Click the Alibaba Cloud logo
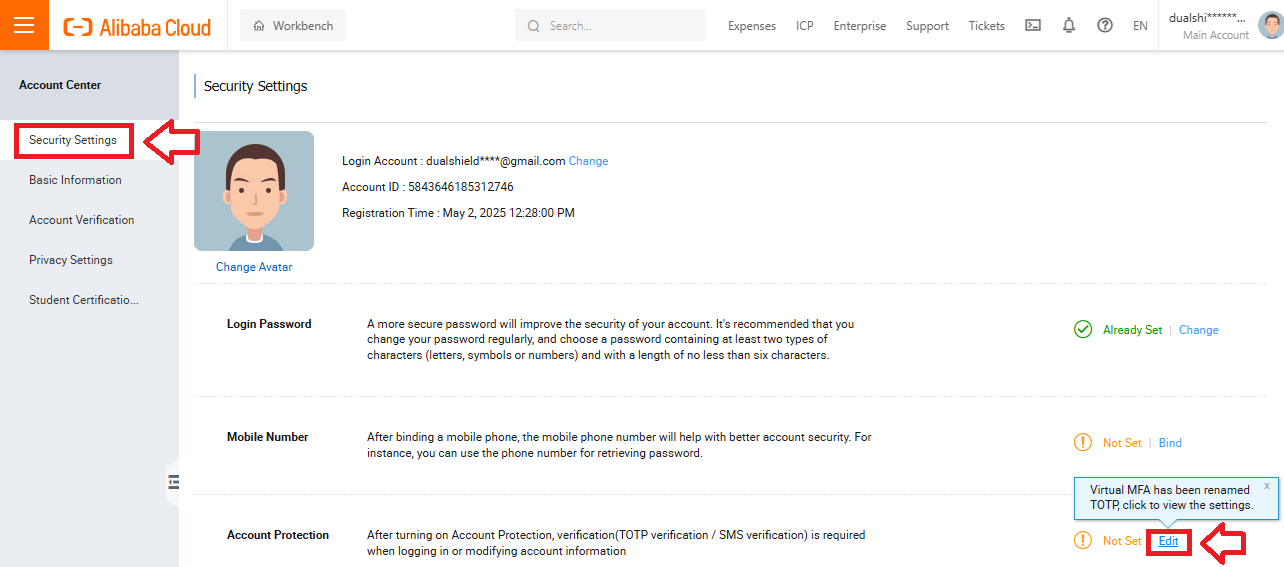Screen dimensions: 1284x567 pos(137,27)
